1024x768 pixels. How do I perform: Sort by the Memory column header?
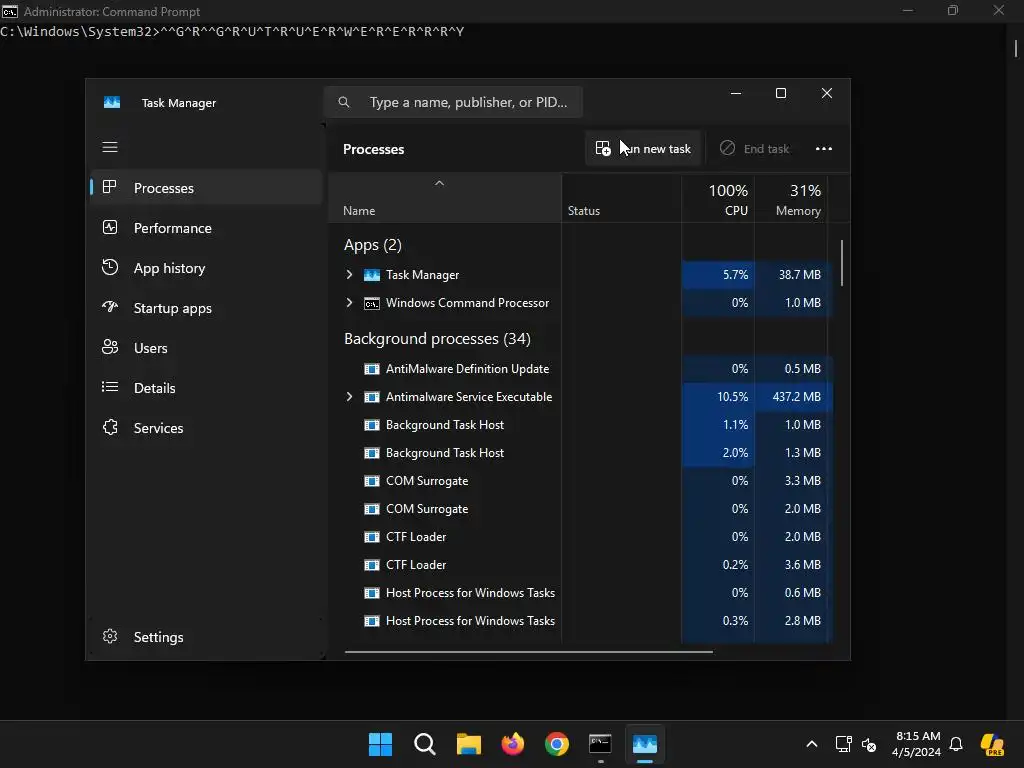point(791,199)
